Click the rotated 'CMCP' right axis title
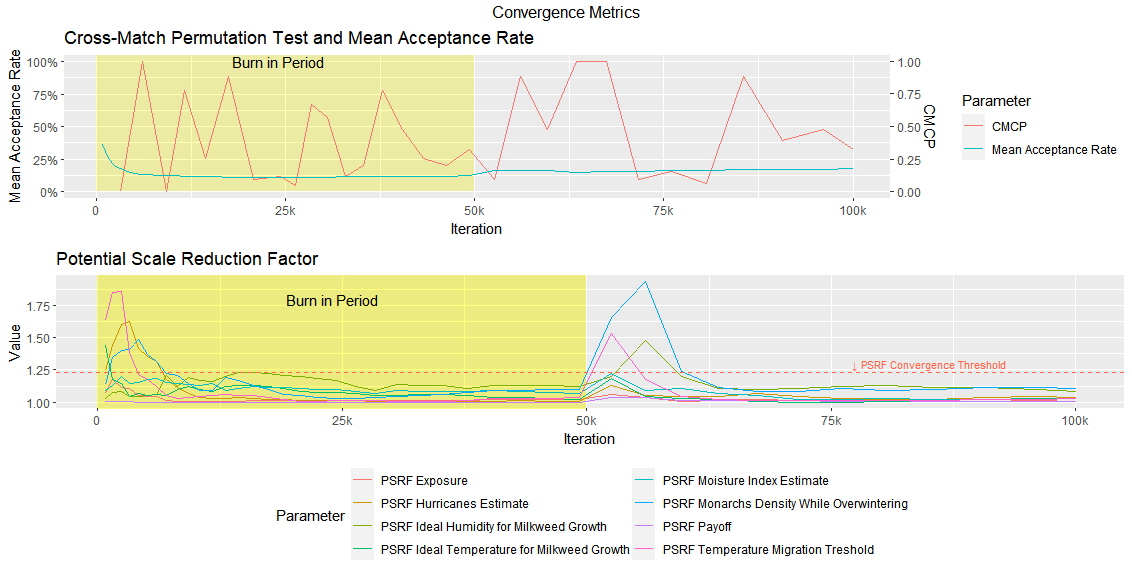The image size is (1132, 575). tap(929, 126)
